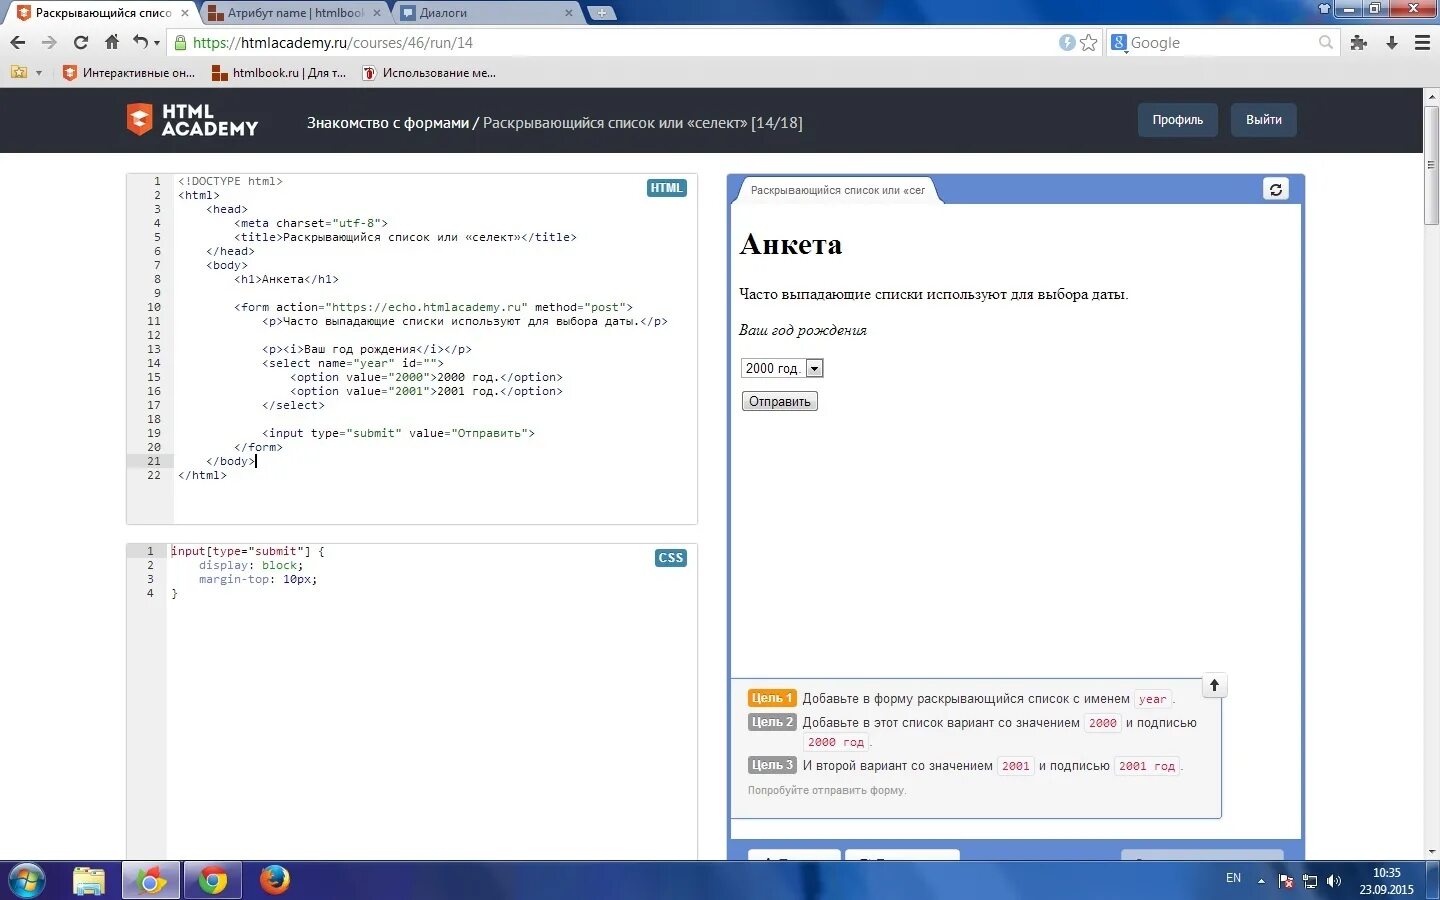Click the 'Цель 2' goal badge
This screenshot has width=1440, height=900.
point(772,722)
